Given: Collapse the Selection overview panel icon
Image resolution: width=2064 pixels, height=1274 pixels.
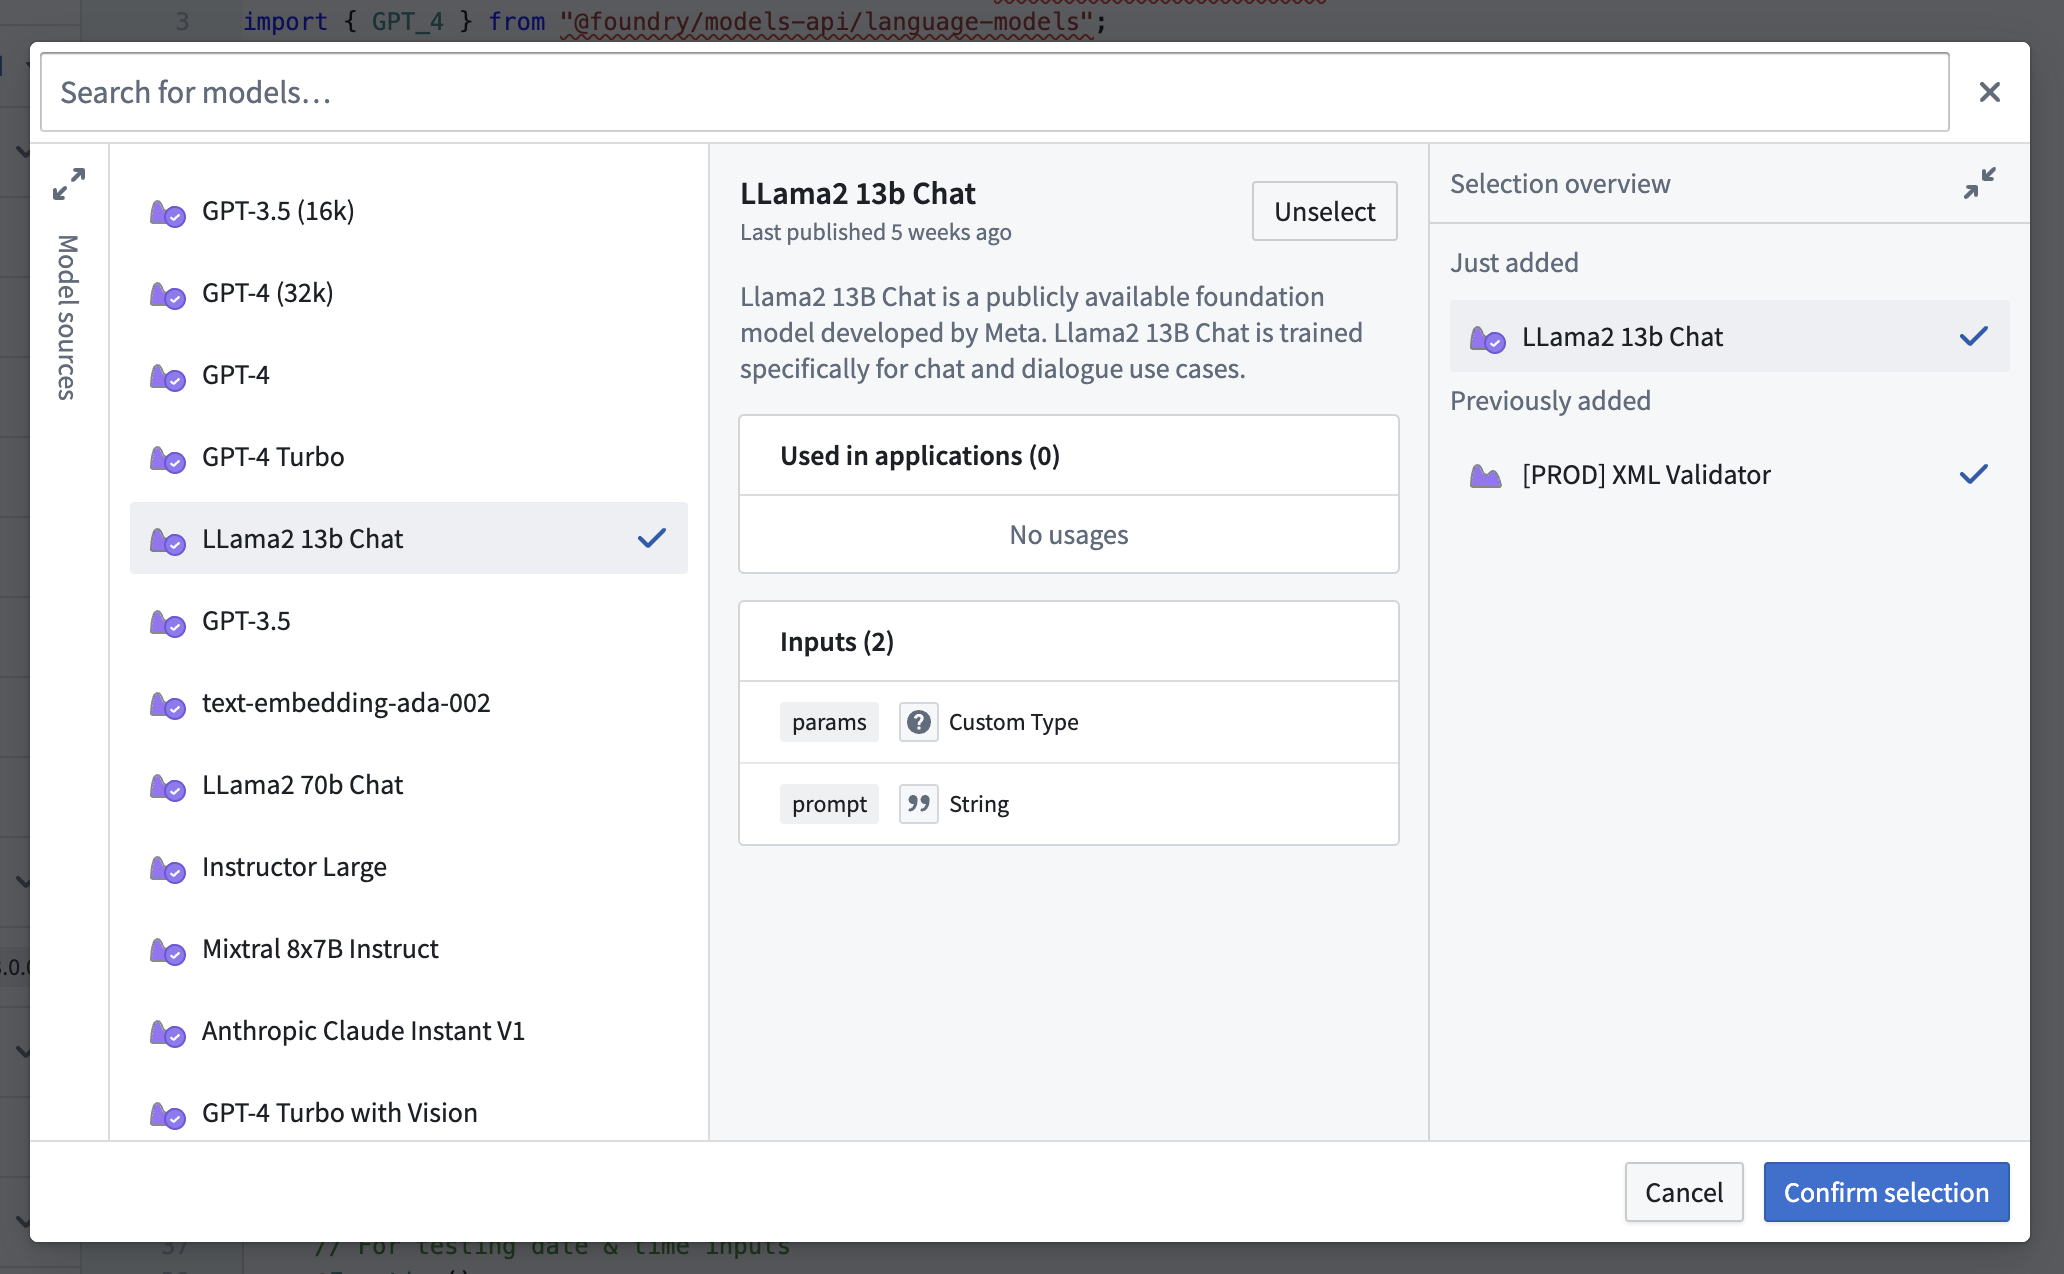Looking at the screenshot, I should pyautogui.click(x=1979, y=183).
